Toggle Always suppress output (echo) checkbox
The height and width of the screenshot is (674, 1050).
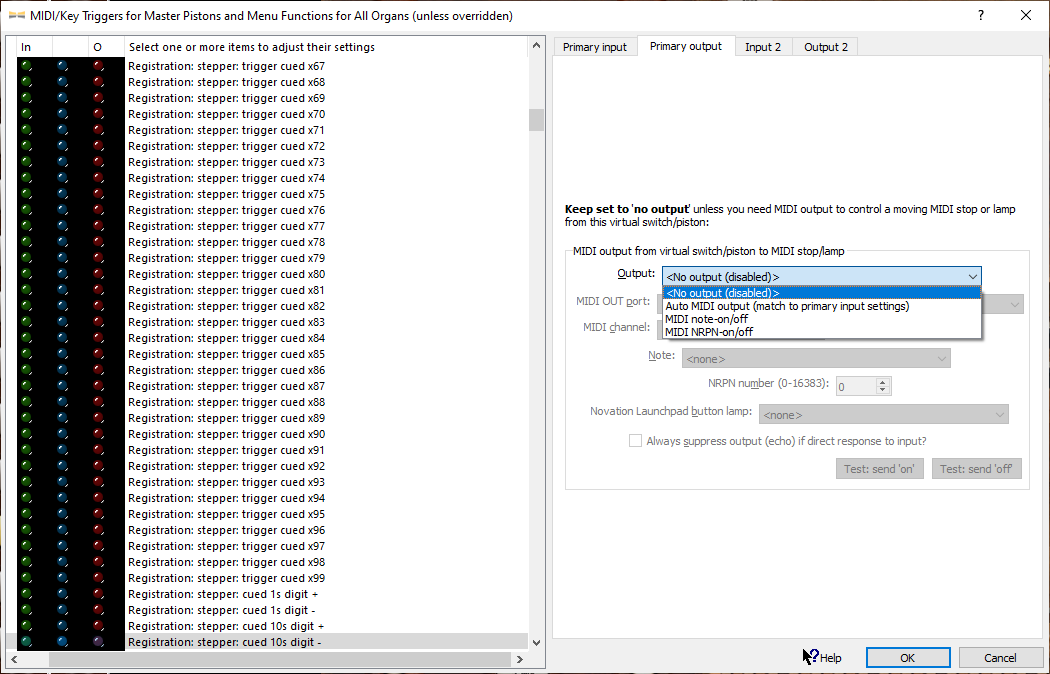pyautogui.click(x=635, y=441)
